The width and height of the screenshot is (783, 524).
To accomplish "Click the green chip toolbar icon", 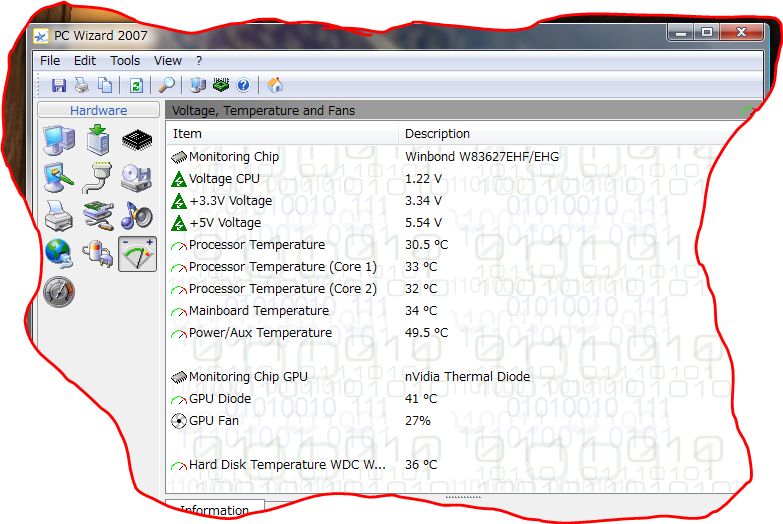I will (x=221, y=85).
